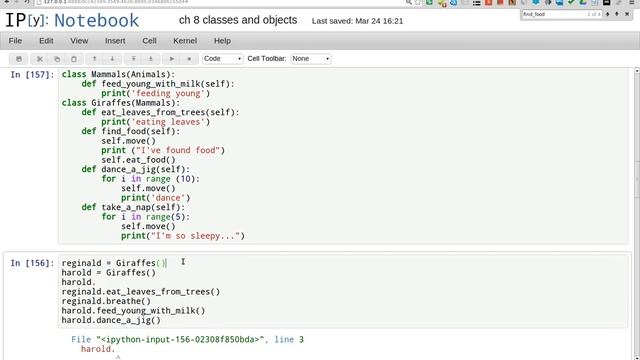Click the self.eat_food() line

138,160
